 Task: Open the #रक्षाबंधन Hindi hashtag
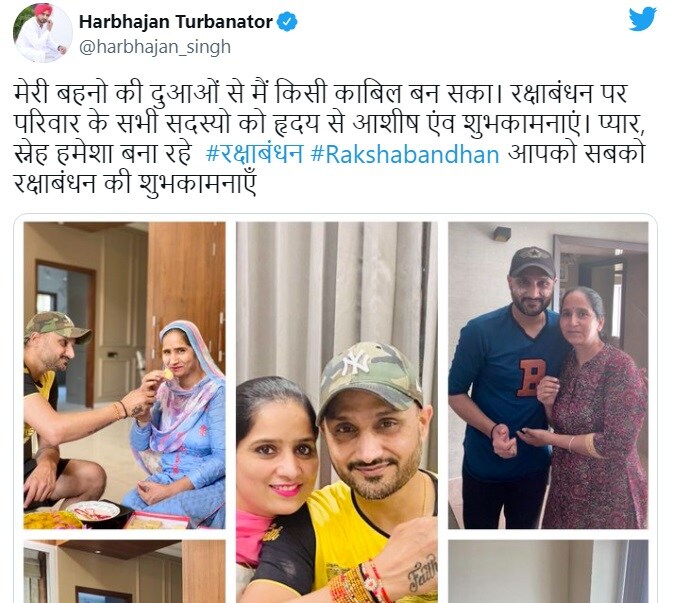click(x=254, y=154)
